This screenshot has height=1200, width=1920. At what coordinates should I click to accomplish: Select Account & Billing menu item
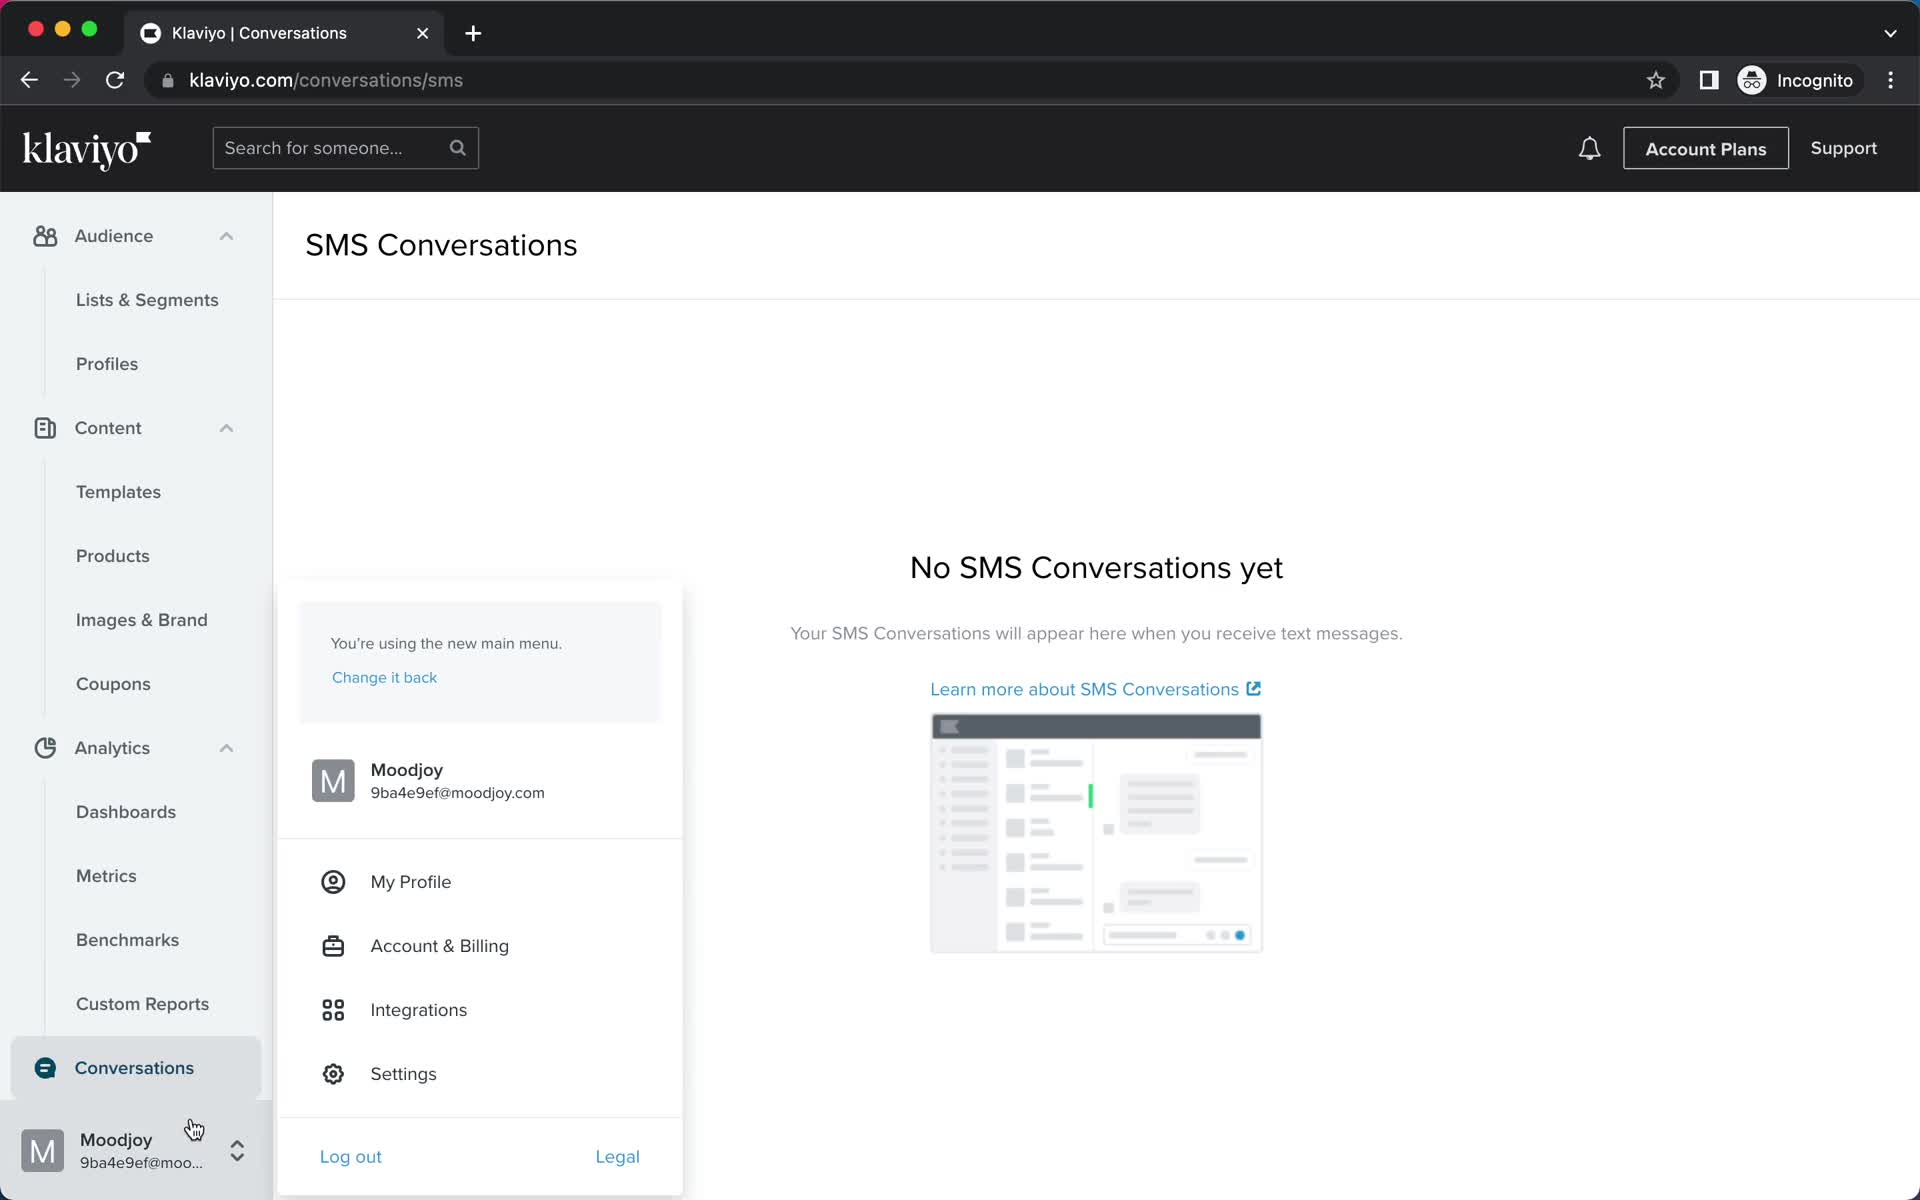pos(480,946)
